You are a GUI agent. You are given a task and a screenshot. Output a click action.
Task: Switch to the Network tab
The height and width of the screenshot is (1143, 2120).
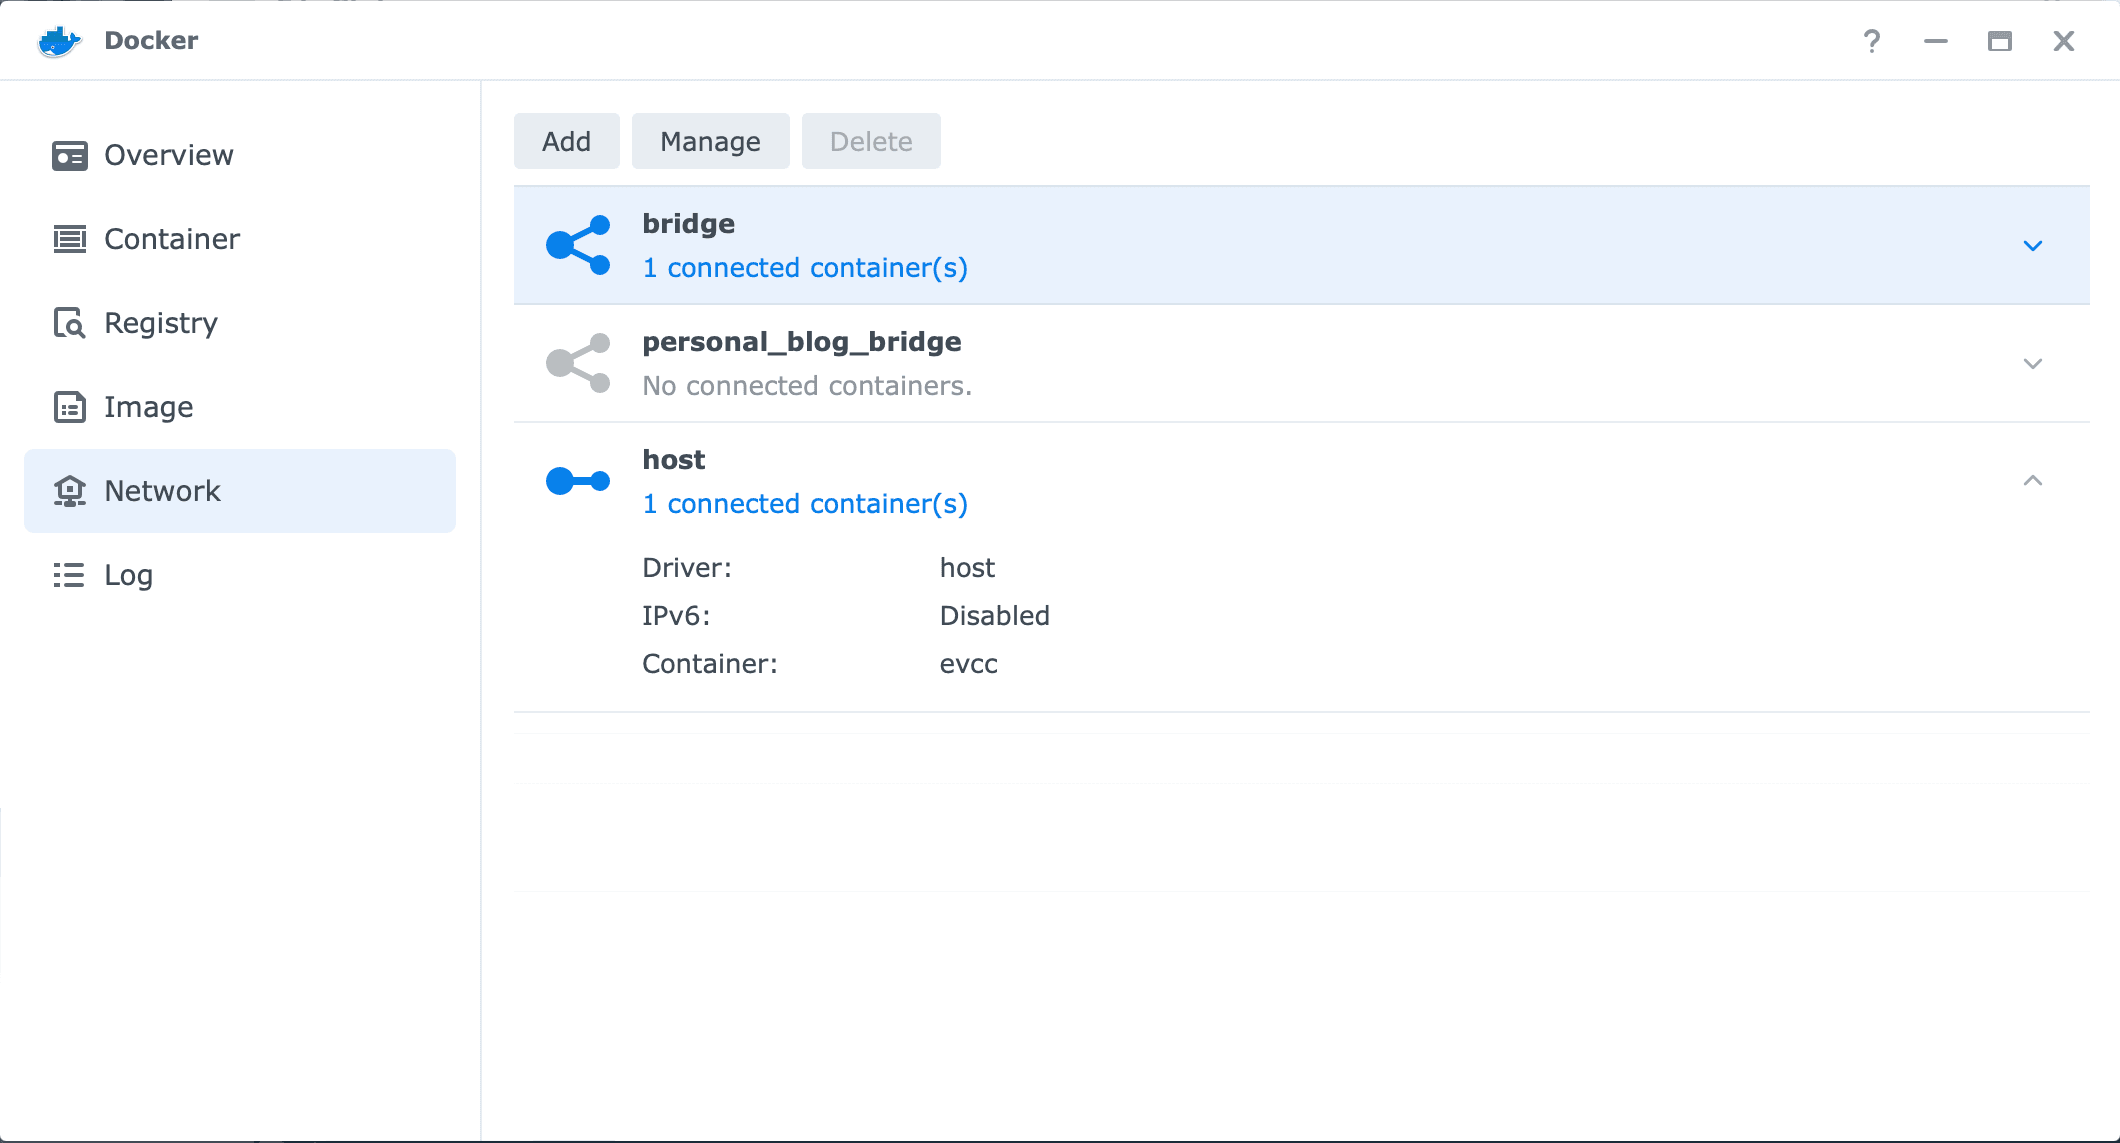[x=162, y=491]
